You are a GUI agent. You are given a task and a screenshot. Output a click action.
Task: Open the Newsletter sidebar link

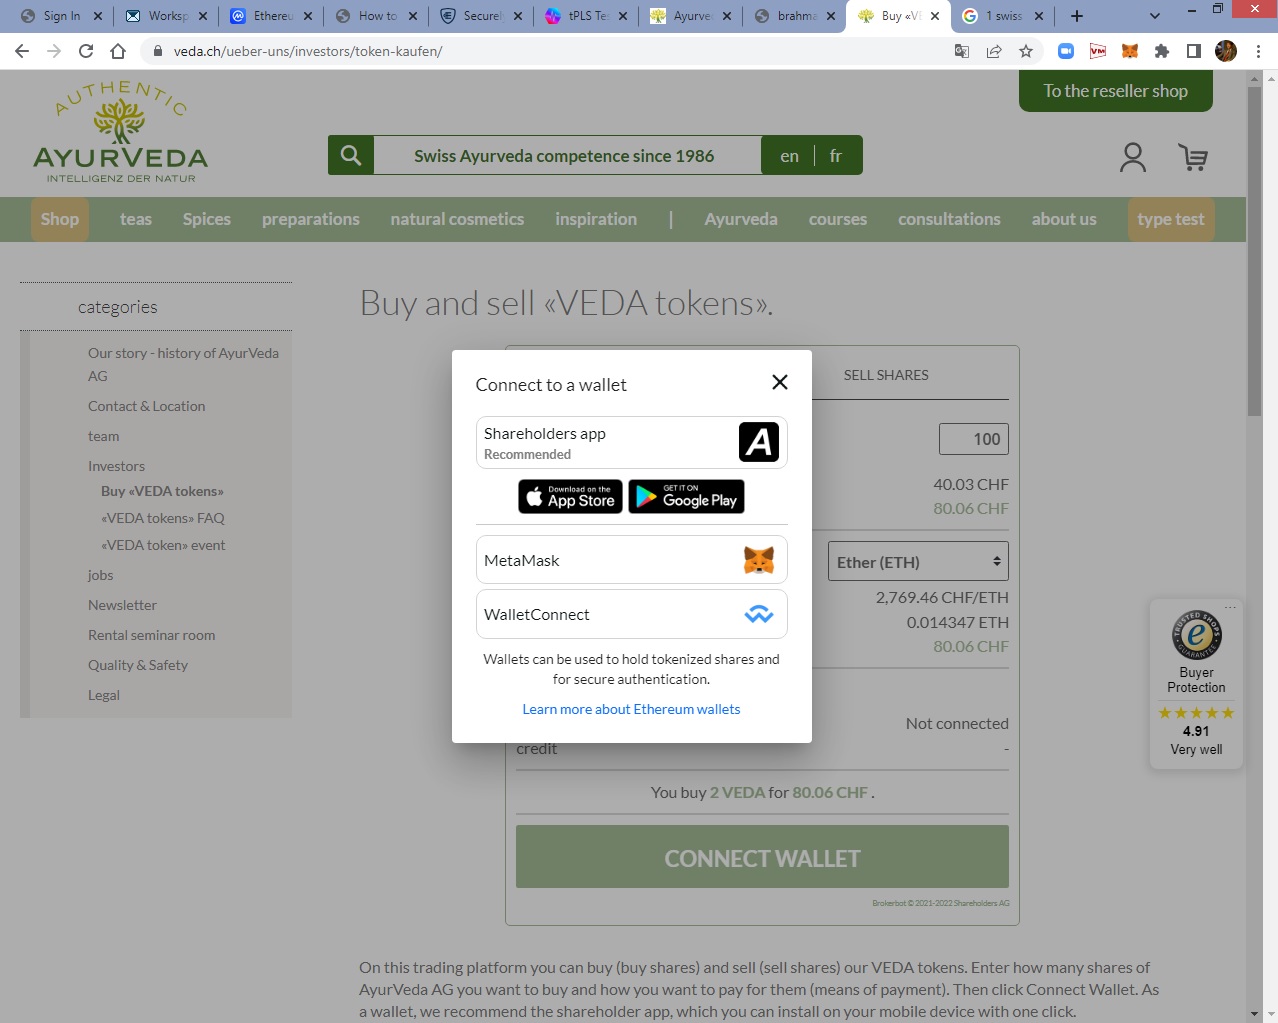click(122, 605)
